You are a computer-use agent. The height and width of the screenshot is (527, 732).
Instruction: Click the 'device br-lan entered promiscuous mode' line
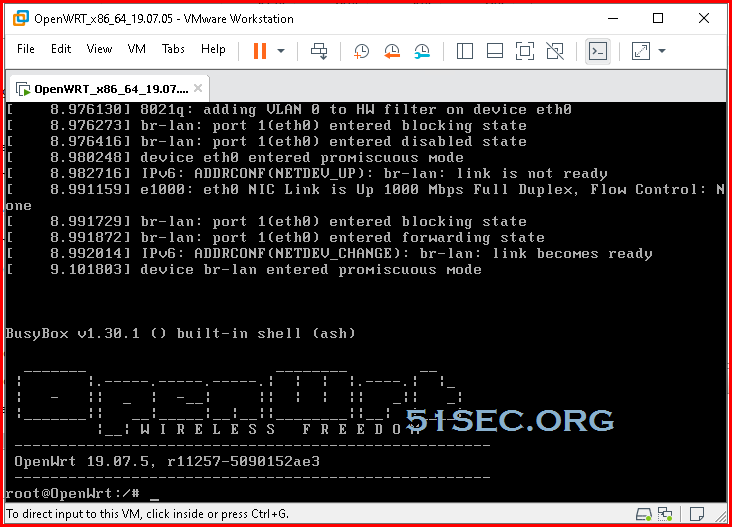244,270
